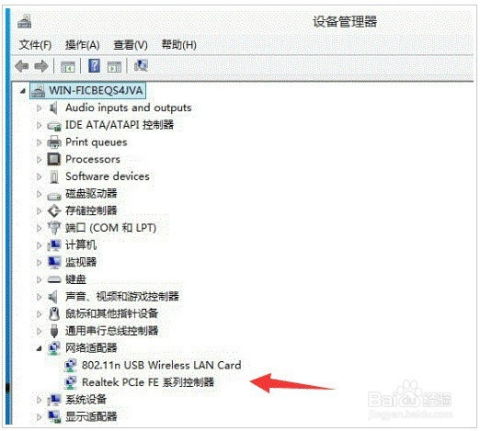Click the Scan for hardware changes icon
The image size is (480, 431).
(x=141, y=66)
